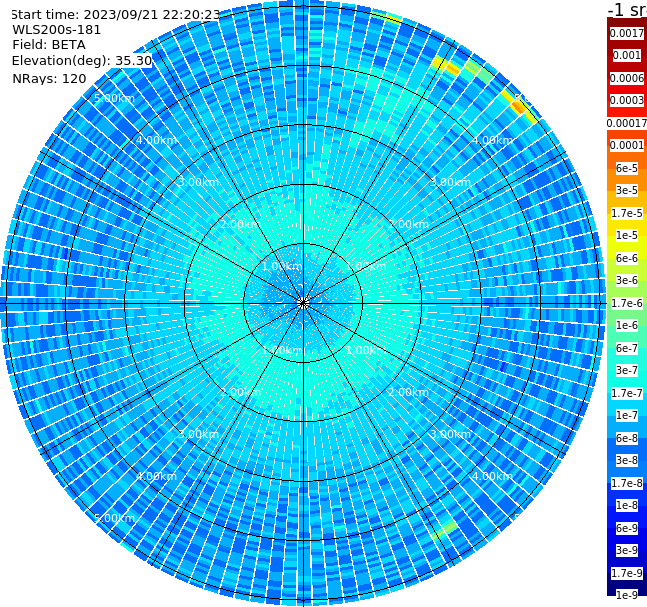Click the Elevation(deg): 35.30 label
Image resolution: width=647 pixels, height=607 pixels.
pyautogui.click(x=82, y=61)
